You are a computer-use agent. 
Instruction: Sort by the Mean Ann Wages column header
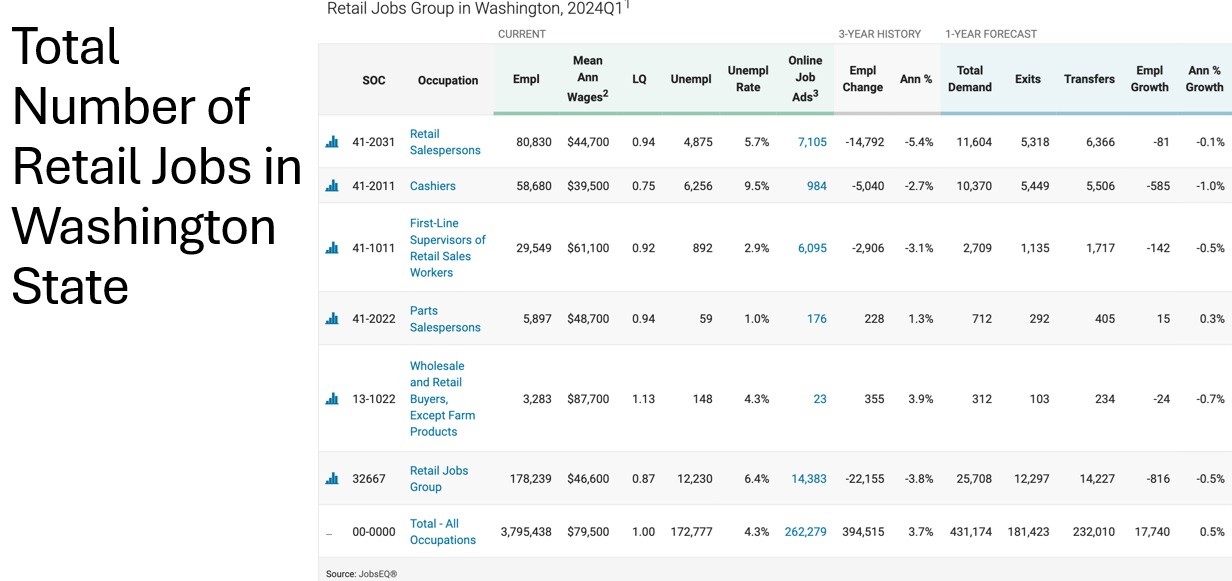588,79
